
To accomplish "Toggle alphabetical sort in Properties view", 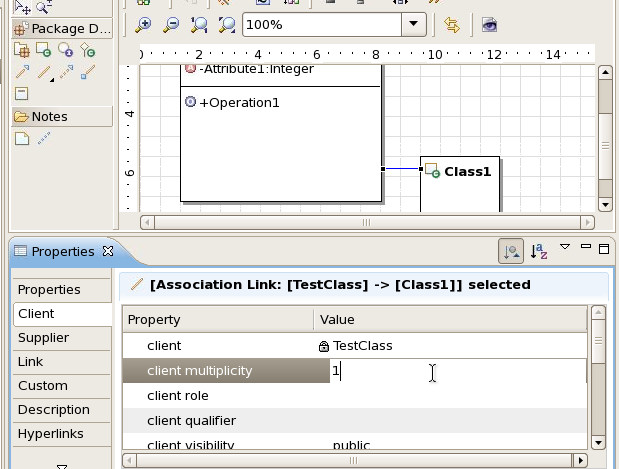I will [x=538, y=252].
